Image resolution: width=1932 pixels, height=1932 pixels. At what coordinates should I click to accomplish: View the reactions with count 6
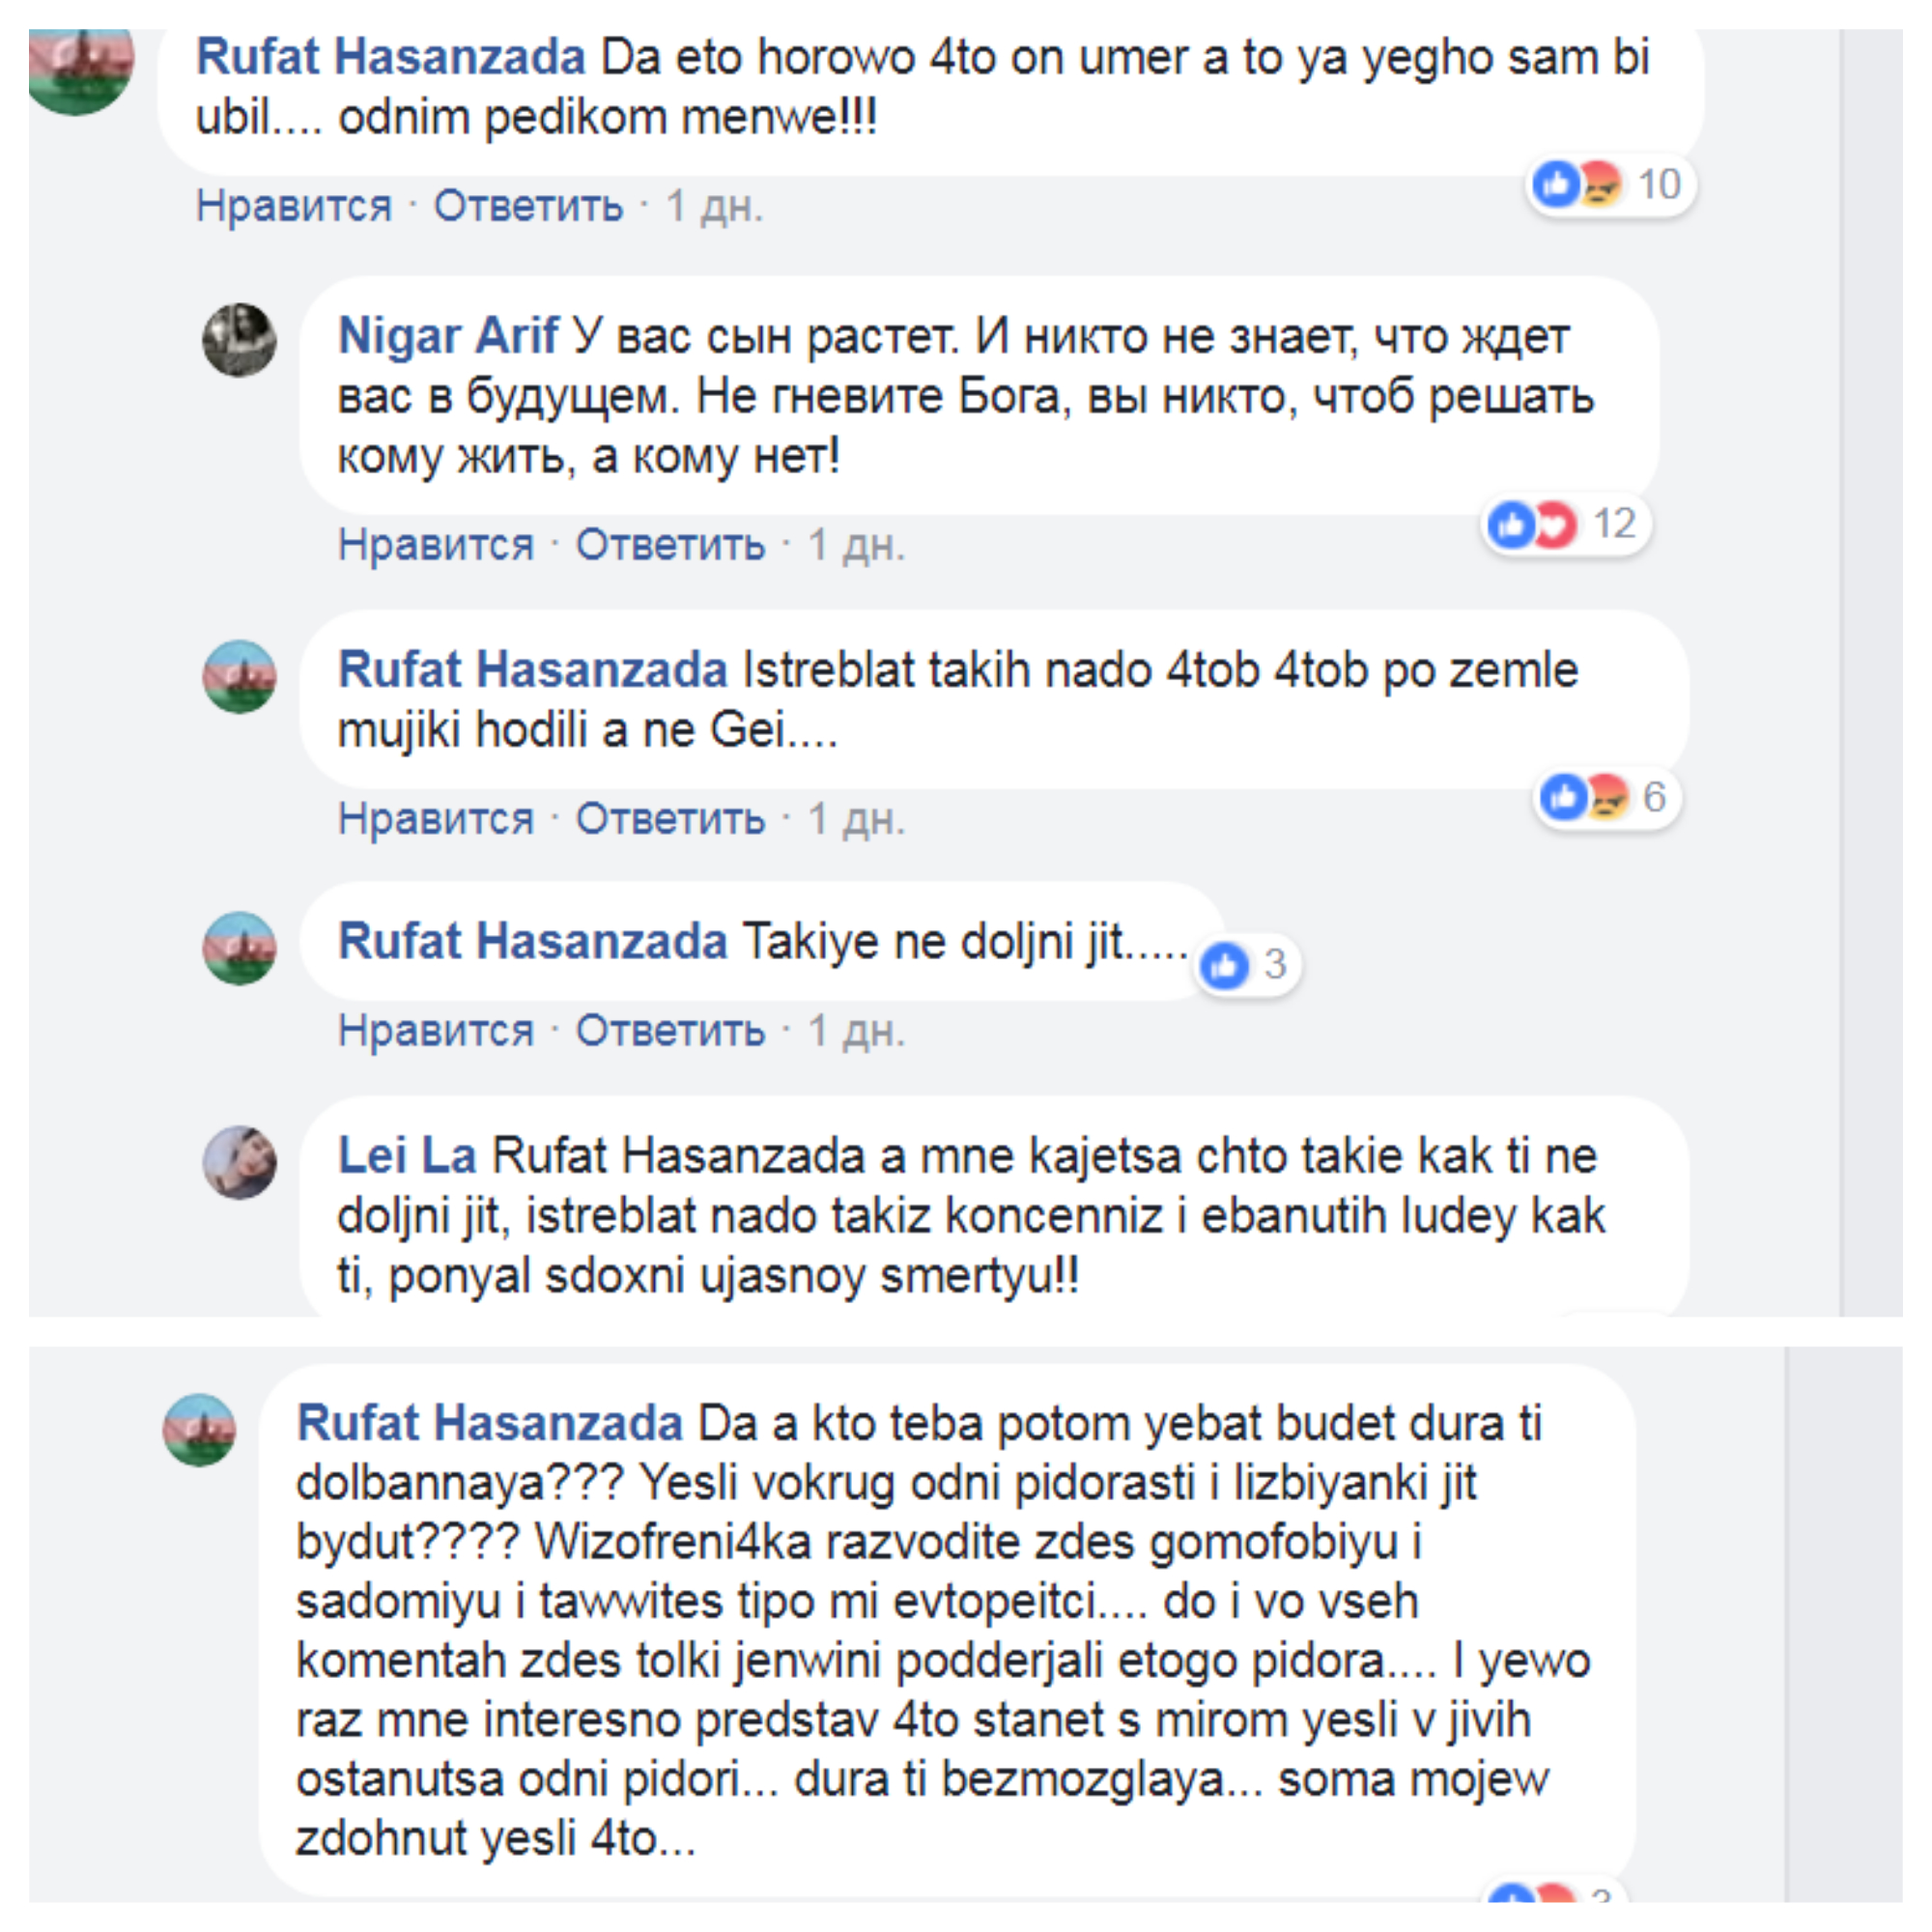tap(1606, 797)
